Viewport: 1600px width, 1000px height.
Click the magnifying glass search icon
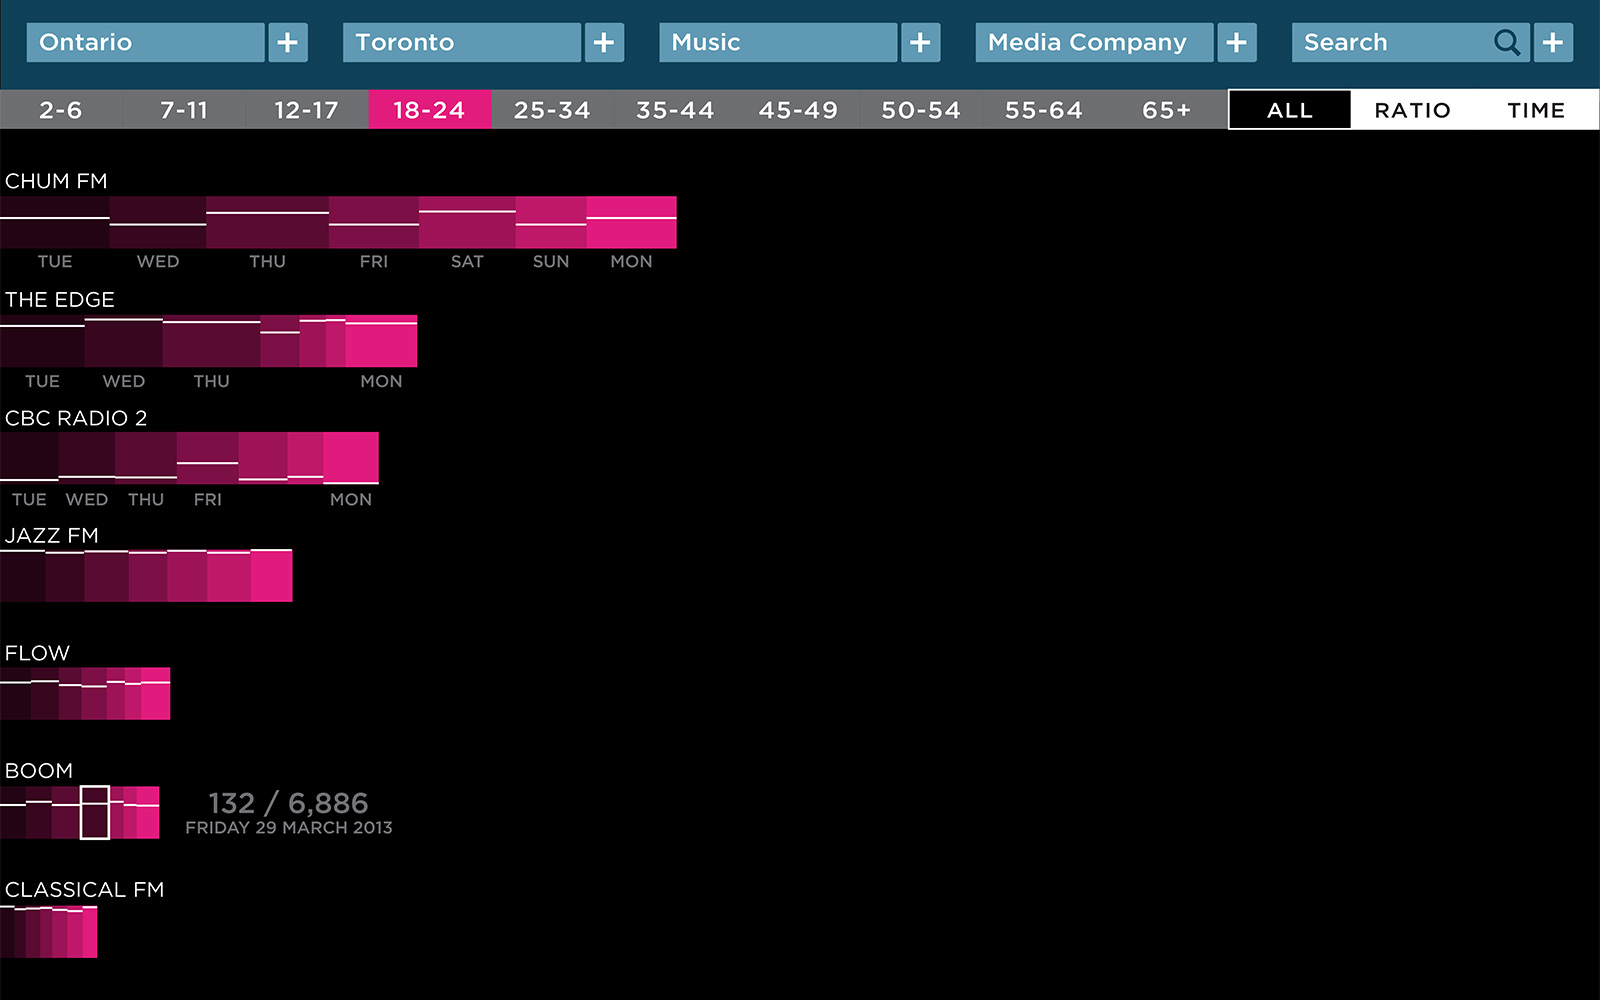point(1506,43)
